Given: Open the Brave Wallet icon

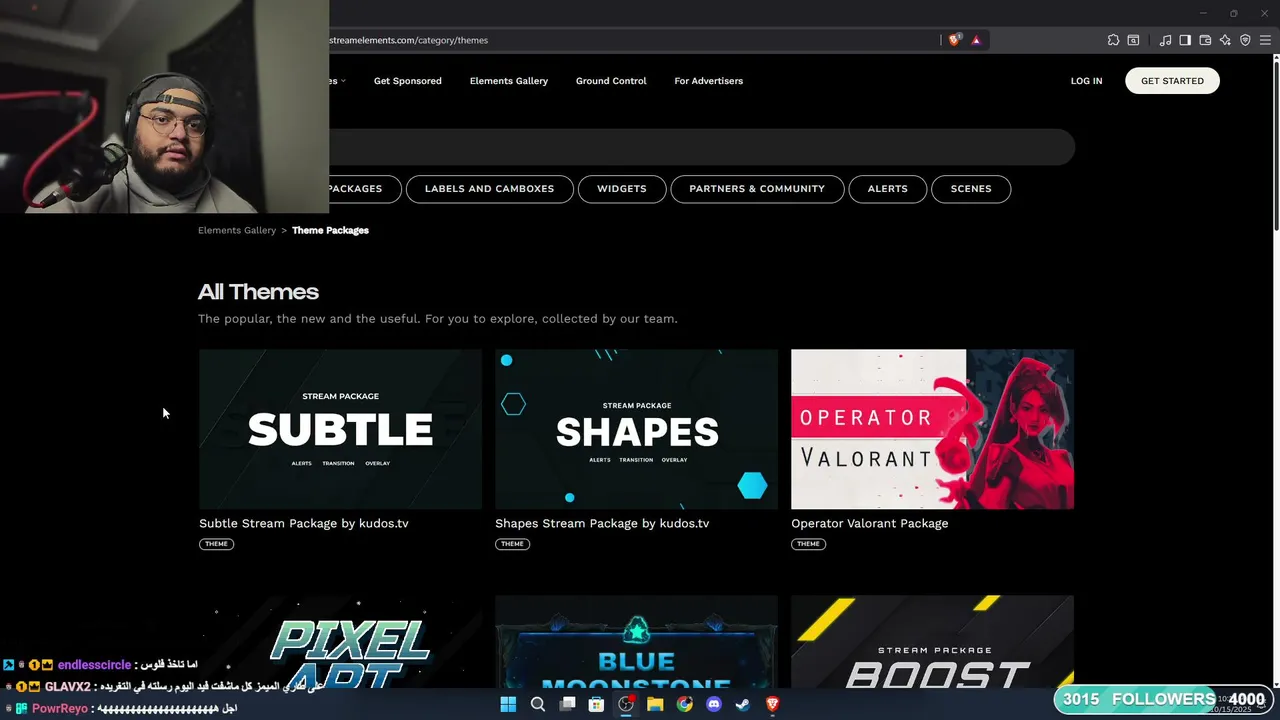Looking at the screenshot, I should pos(1205,40).
